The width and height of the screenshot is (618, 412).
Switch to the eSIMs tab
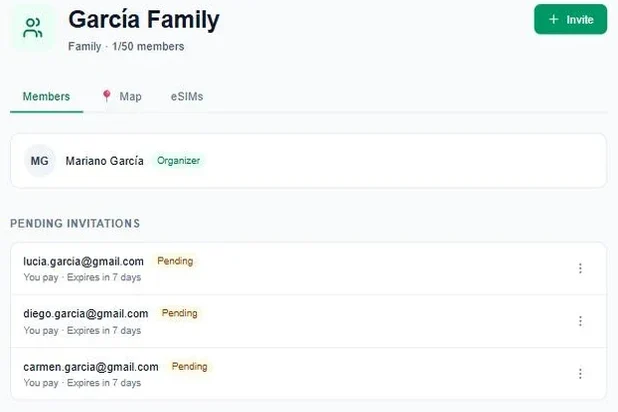coord(187,97)
